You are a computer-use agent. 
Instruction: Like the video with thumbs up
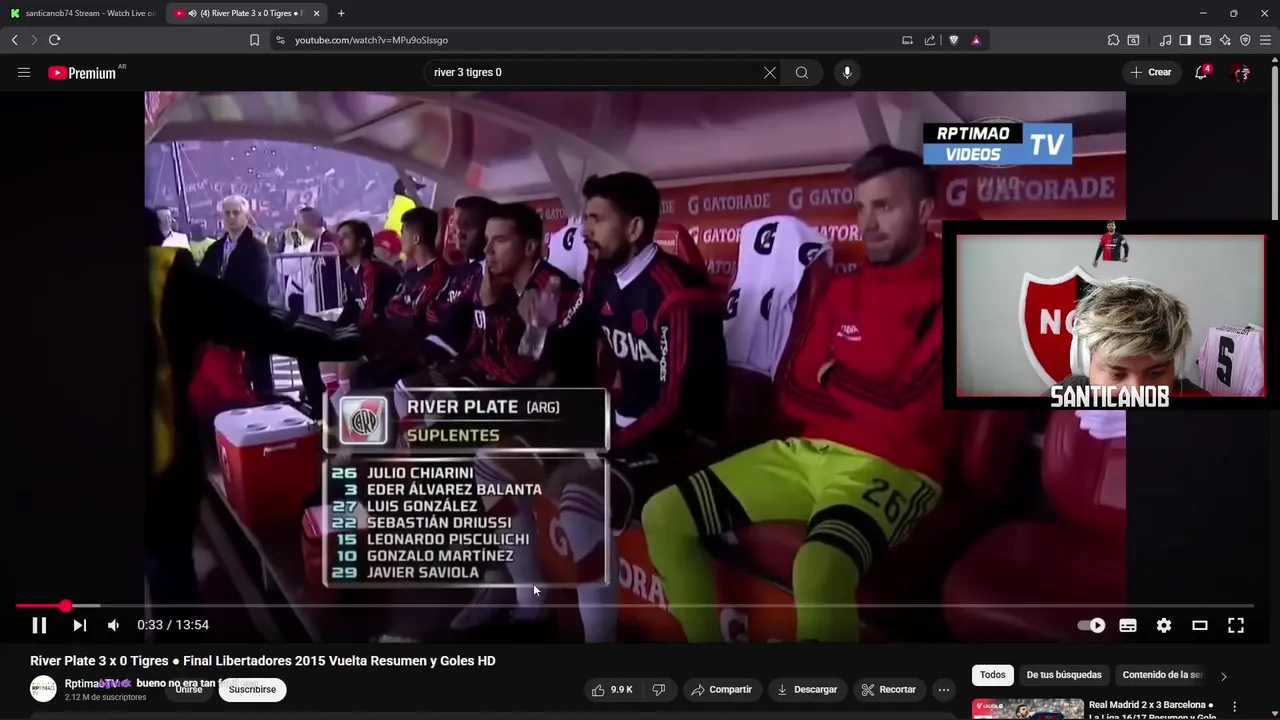click(x=612, y=689)
